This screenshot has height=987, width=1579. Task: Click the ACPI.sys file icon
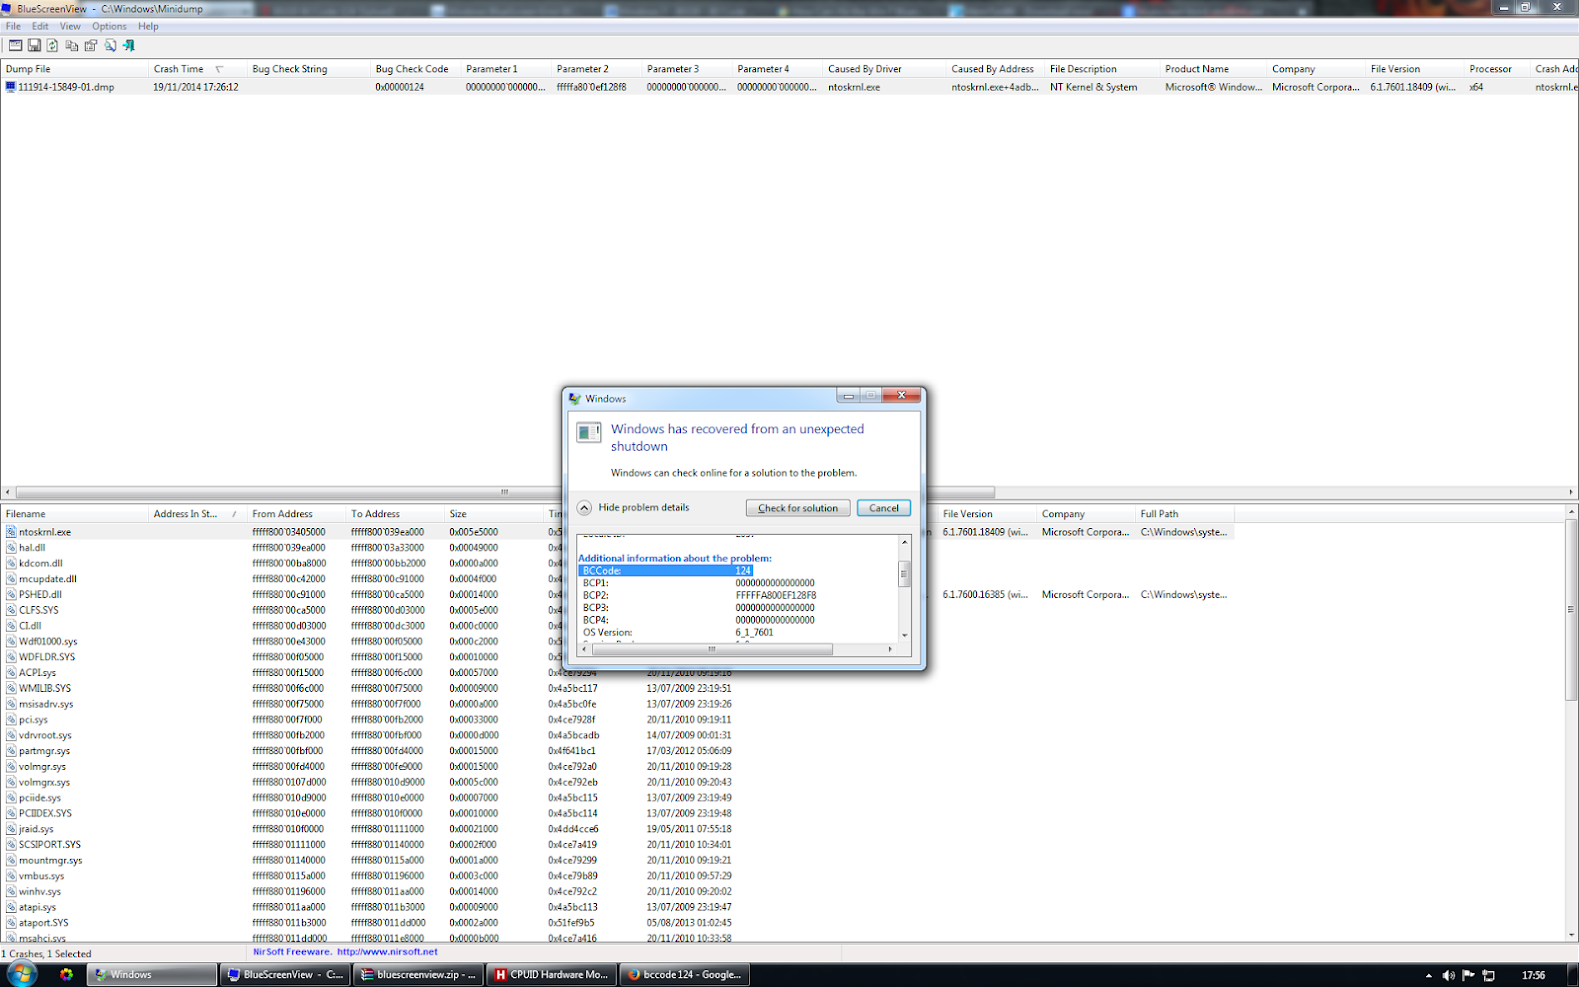(11, 673)
